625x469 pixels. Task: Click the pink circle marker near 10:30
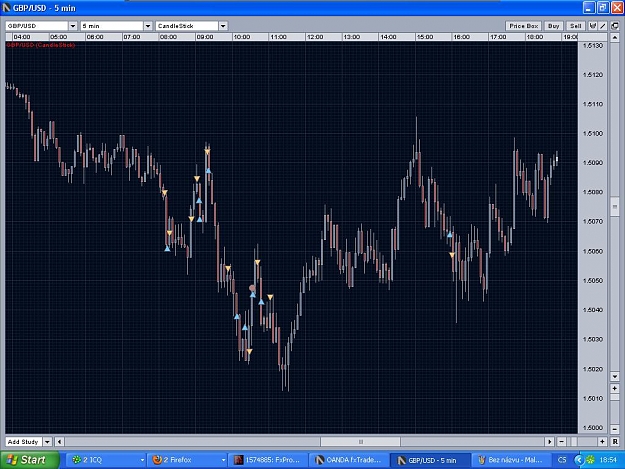pyautogui.click(x=252, y=288)
